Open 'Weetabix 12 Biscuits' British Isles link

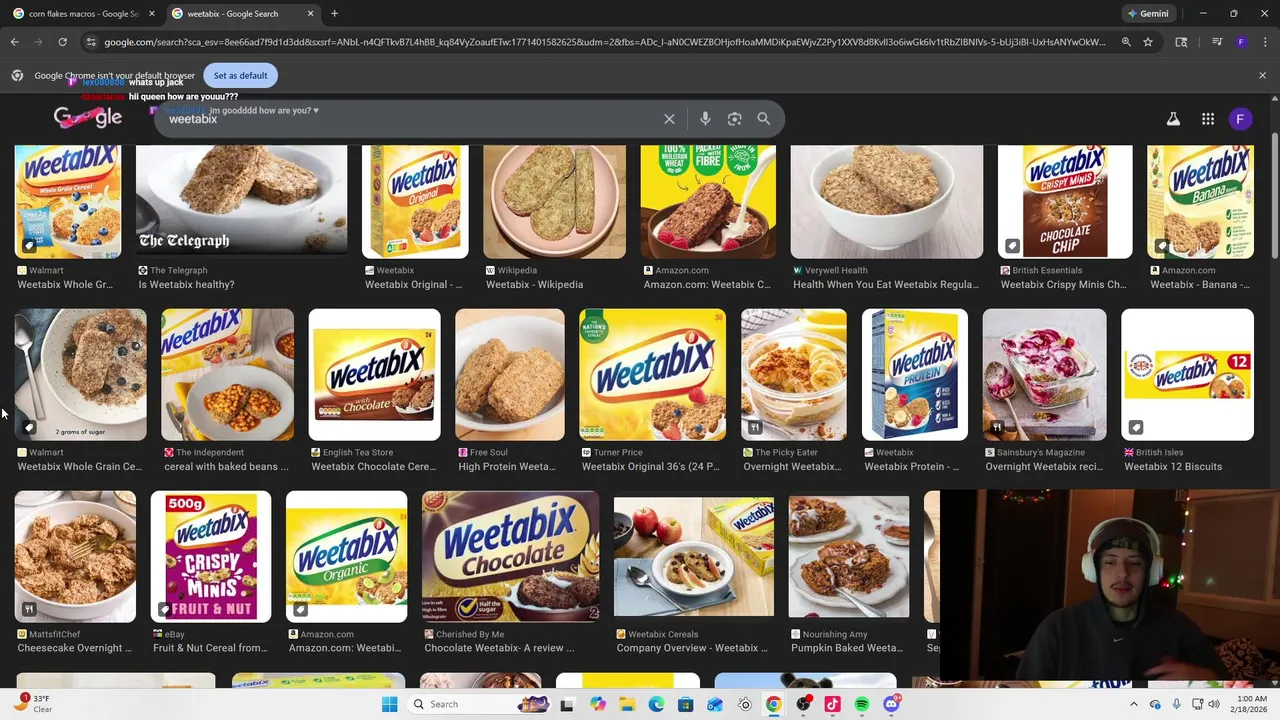click(x=1173, y=467)
